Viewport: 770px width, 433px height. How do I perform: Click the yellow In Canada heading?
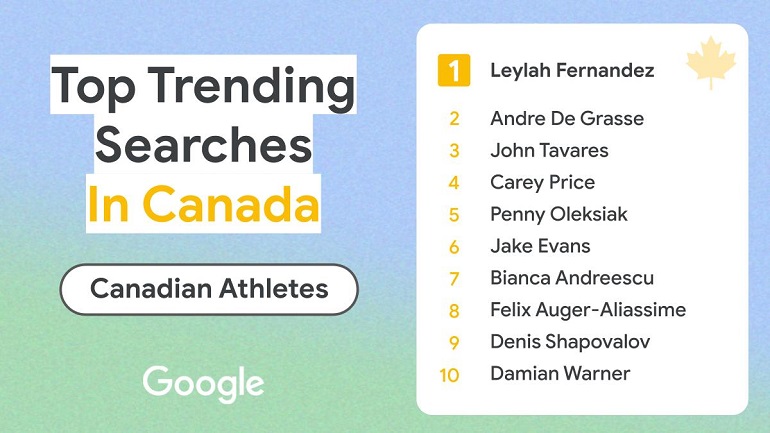tap(203, 203)
